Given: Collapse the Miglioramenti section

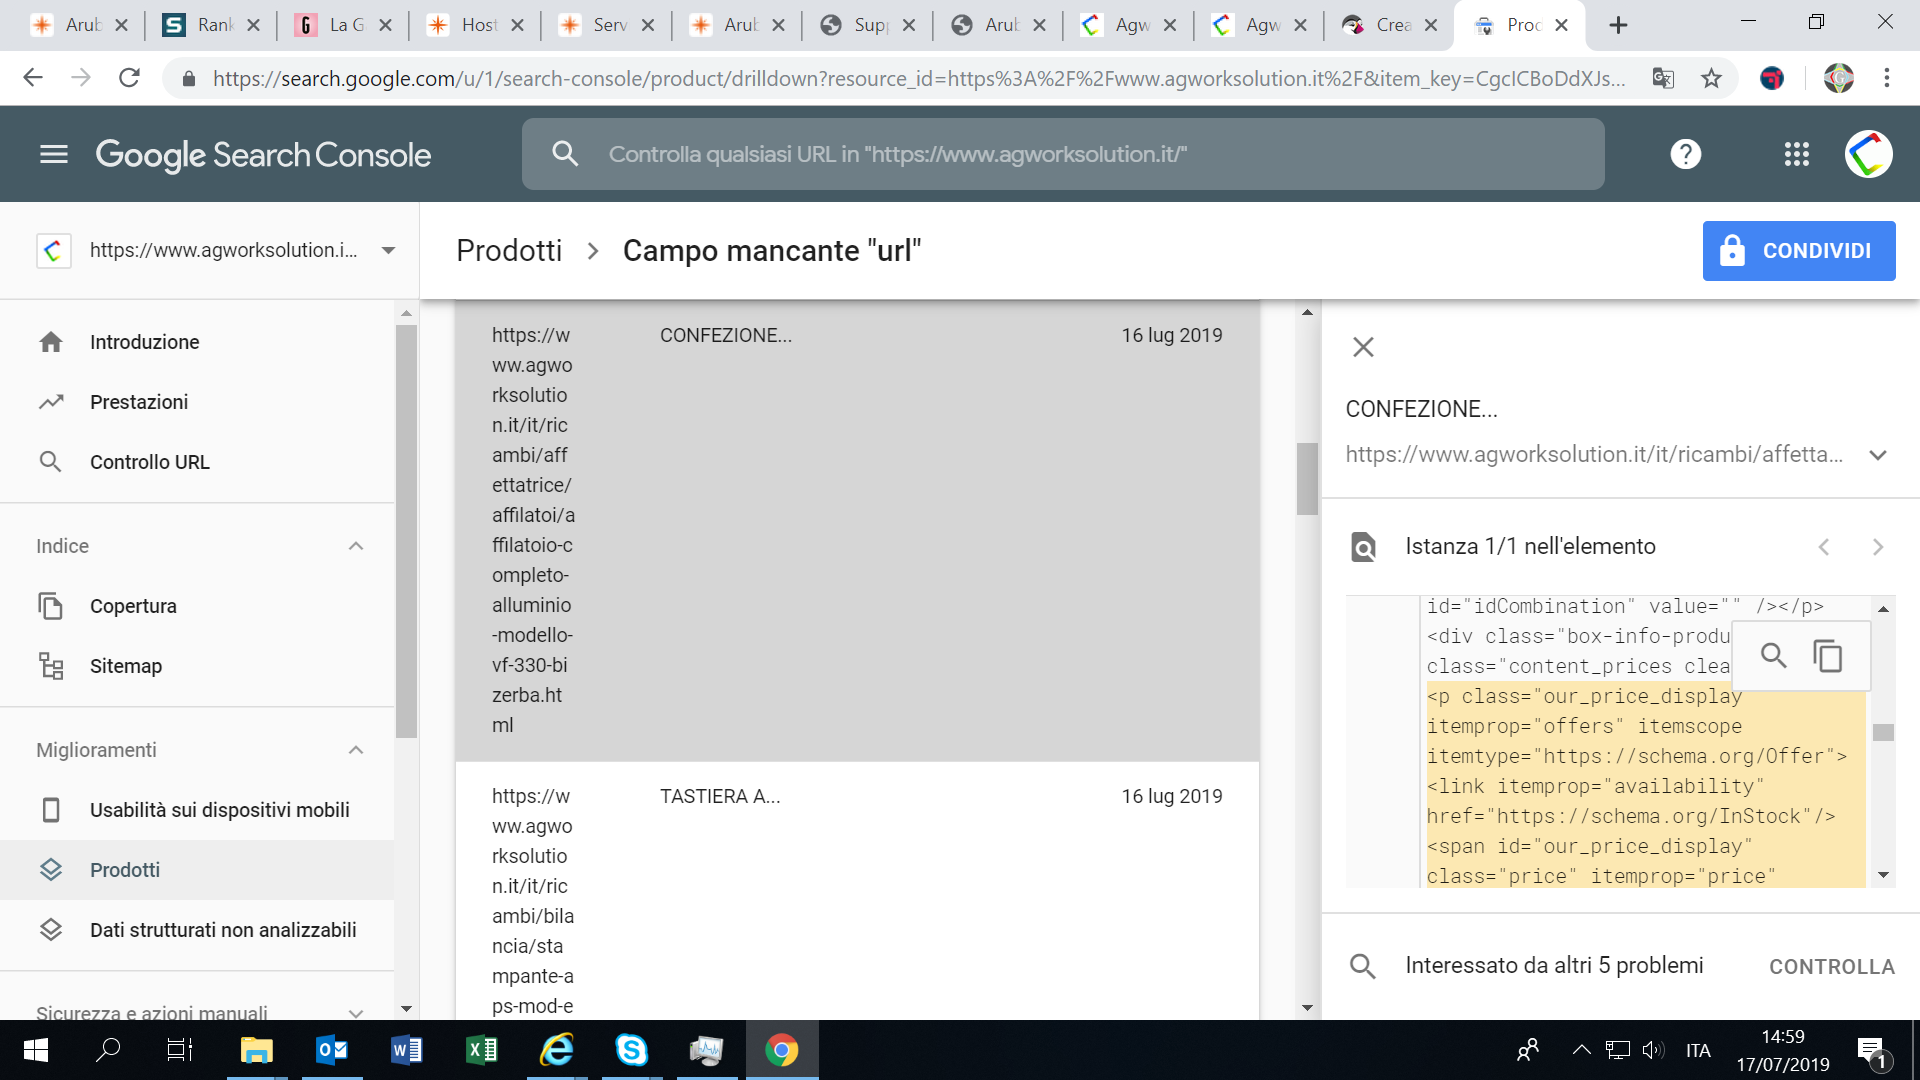Looking at the screenshot, I should coord(356,750).
